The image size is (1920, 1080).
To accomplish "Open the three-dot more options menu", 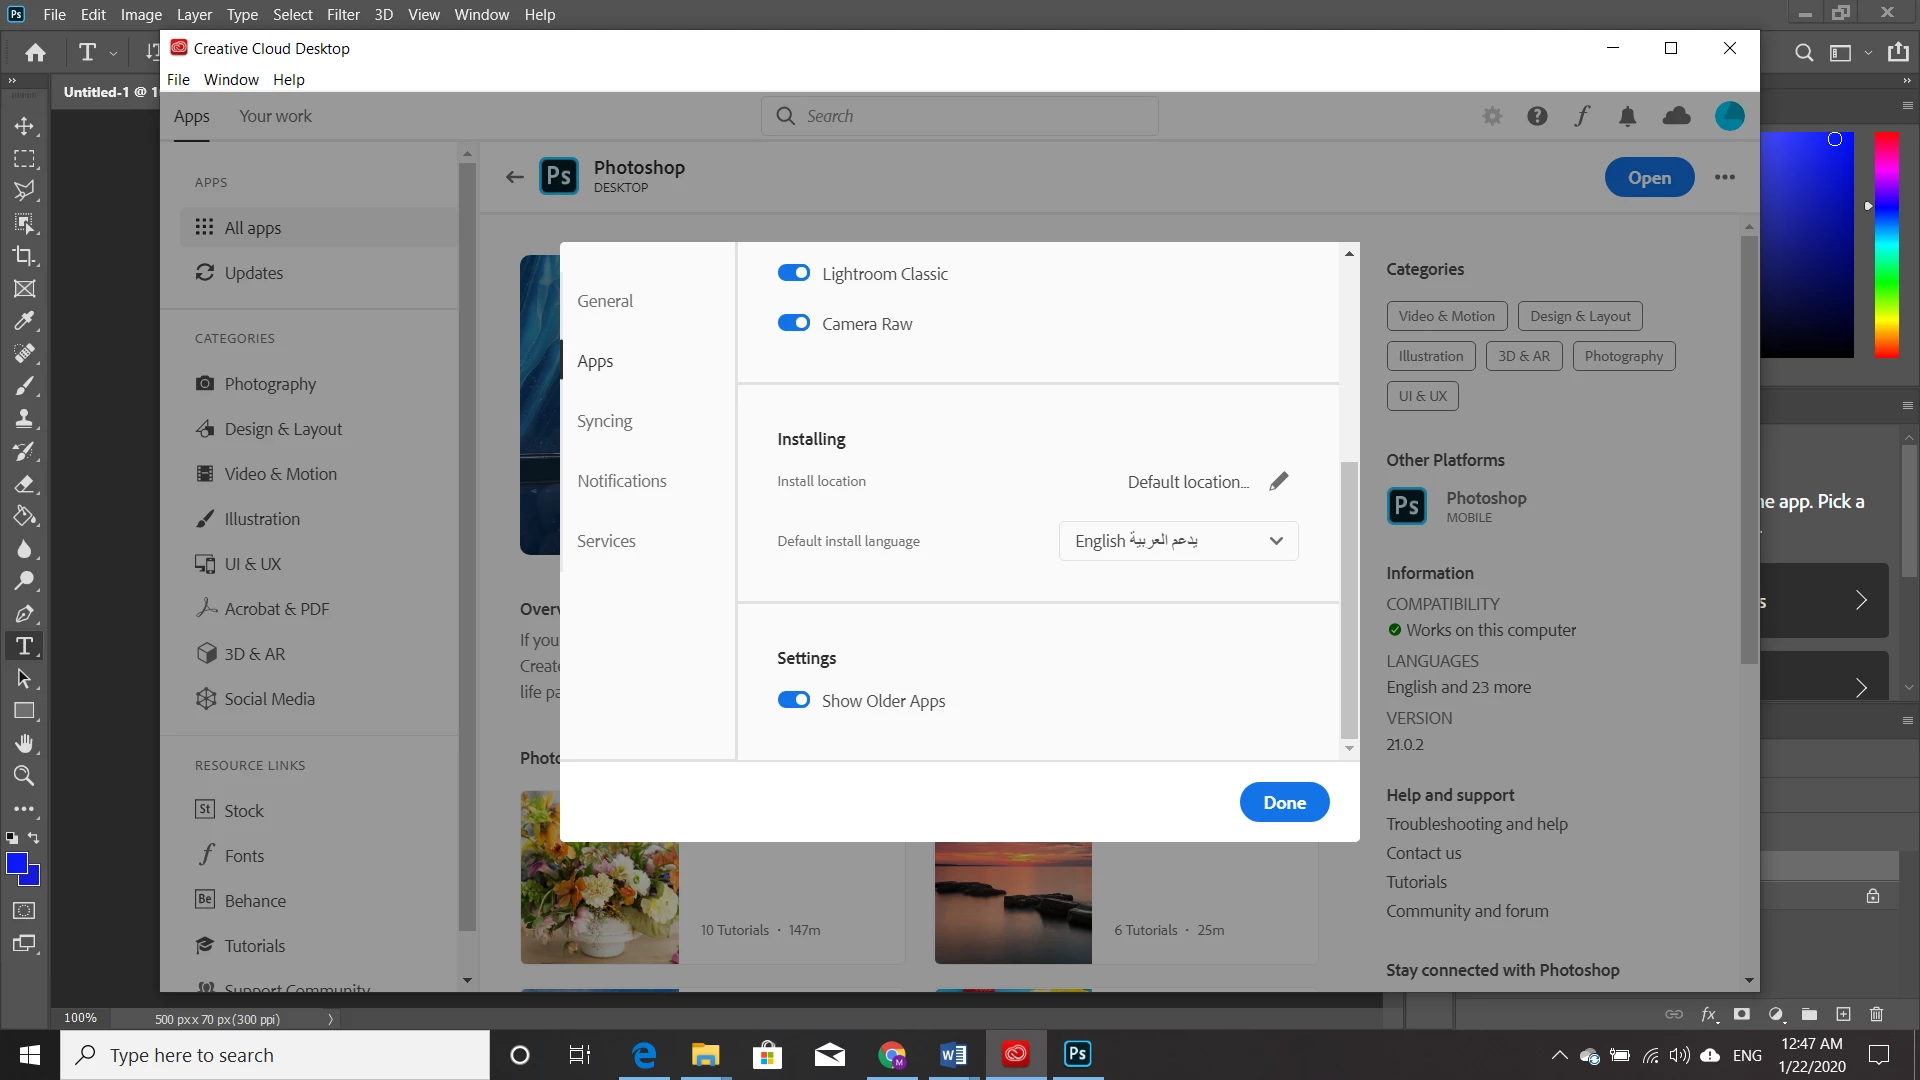I will [x=1725, y=177].
